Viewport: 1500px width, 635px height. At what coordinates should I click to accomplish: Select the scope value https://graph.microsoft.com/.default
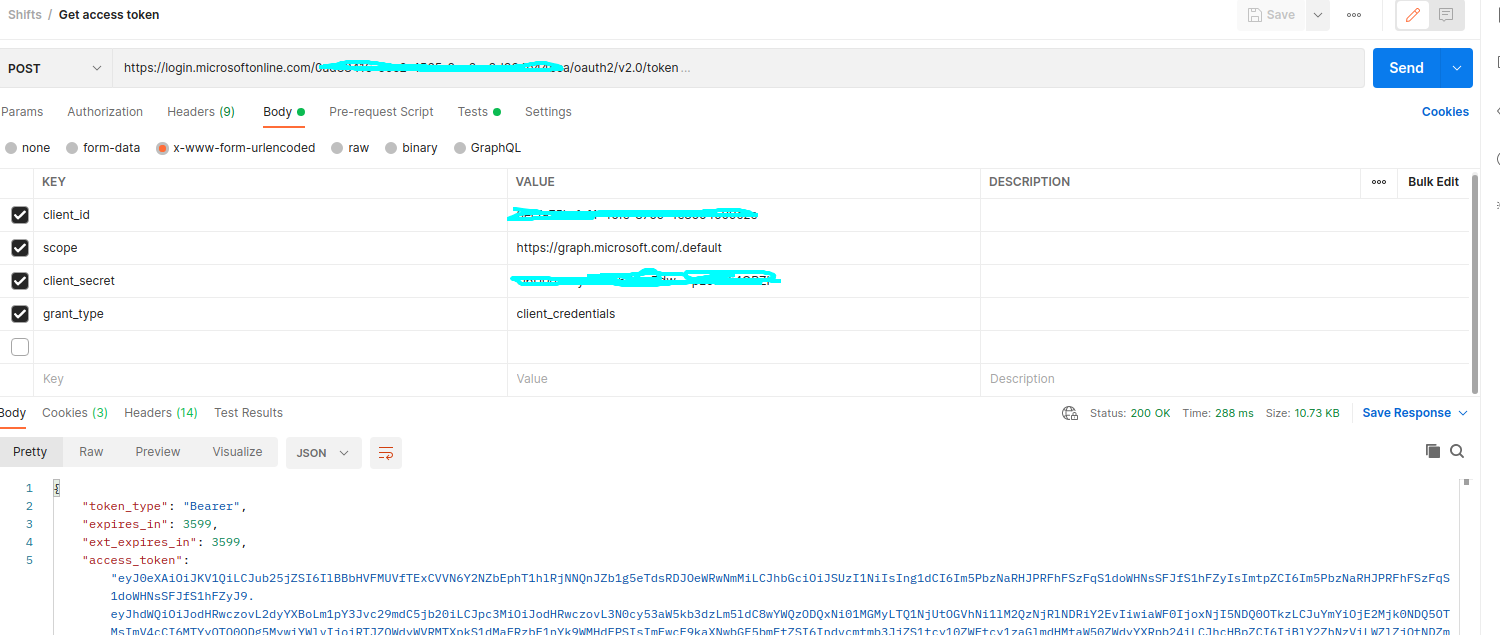coord(619,248)
